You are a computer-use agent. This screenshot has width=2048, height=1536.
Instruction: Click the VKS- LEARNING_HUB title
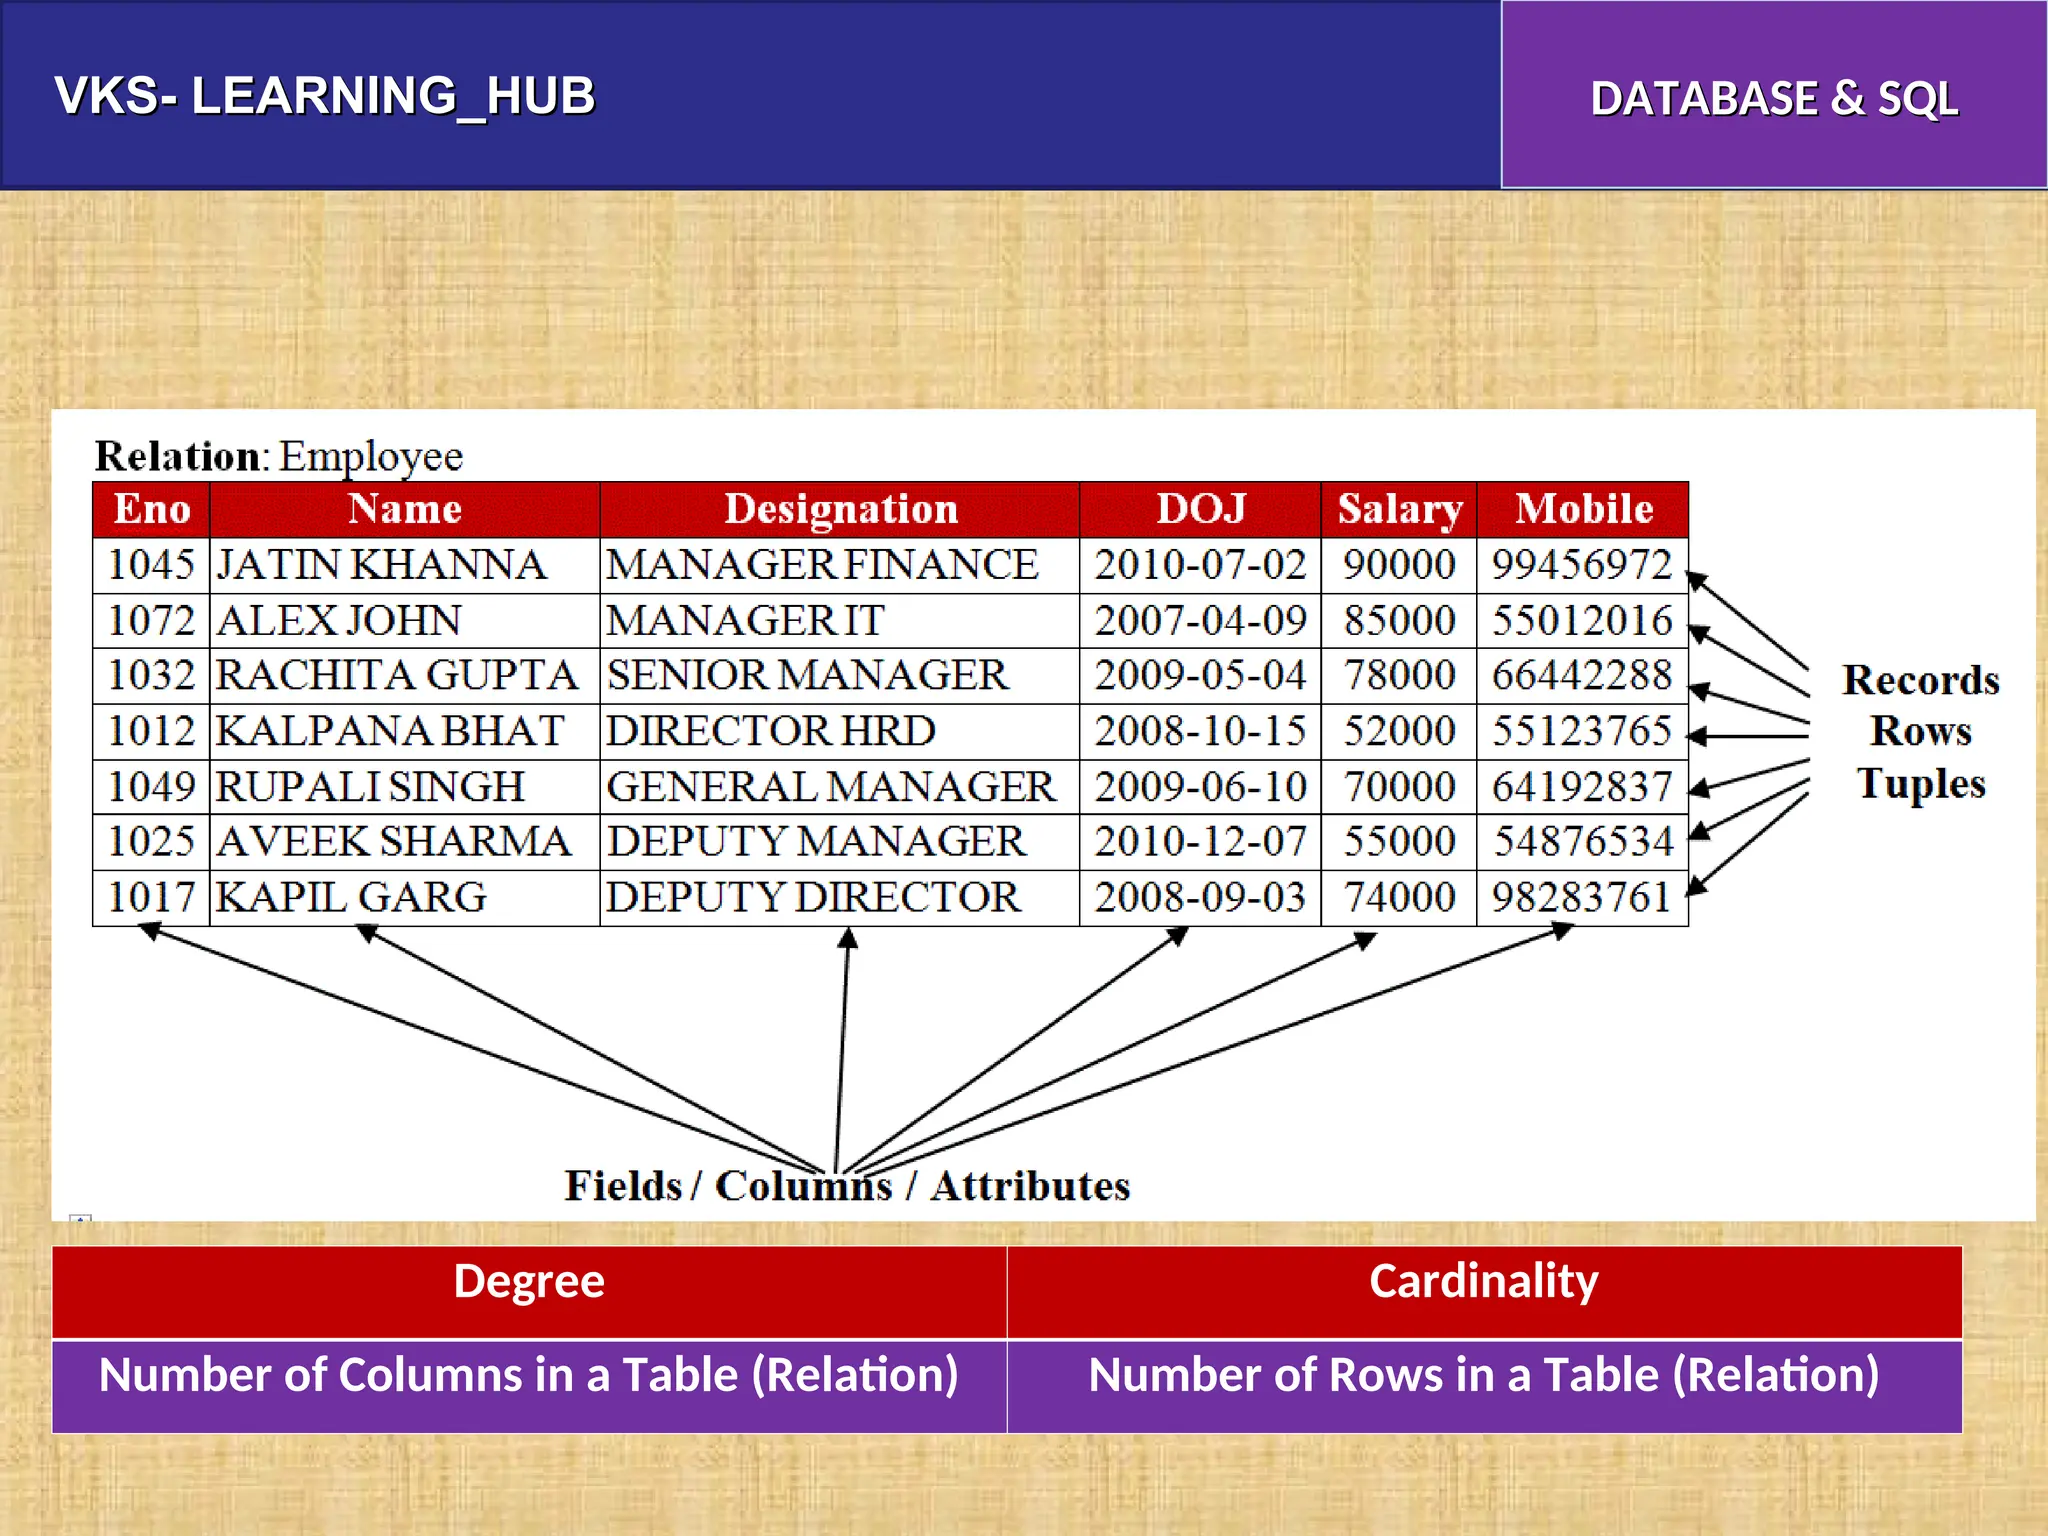tap(325, 97)
